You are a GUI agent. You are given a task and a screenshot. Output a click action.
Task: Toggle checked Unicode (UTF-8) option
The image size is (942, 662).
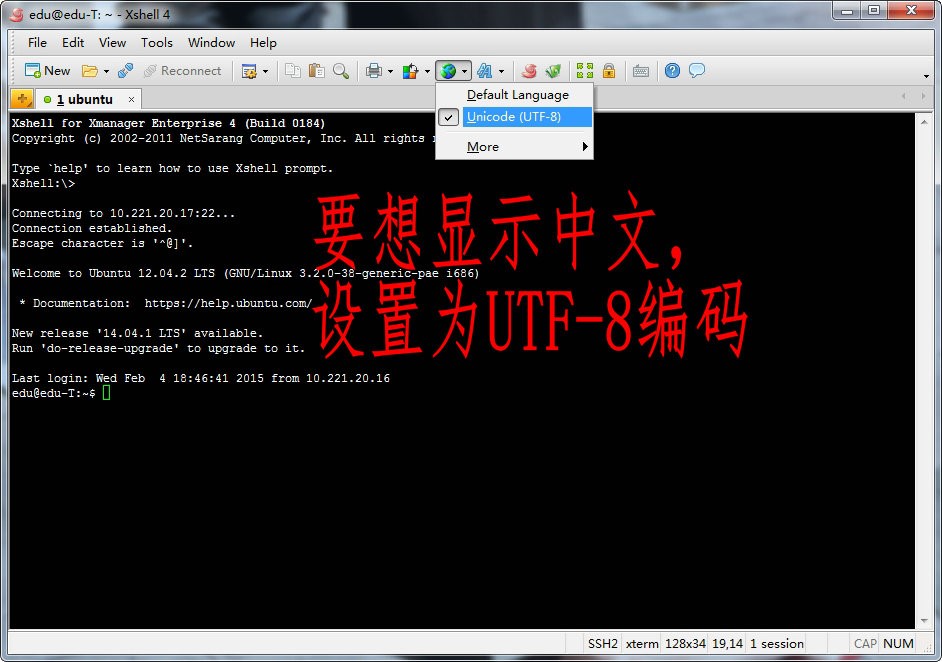(x=514, y=117)
